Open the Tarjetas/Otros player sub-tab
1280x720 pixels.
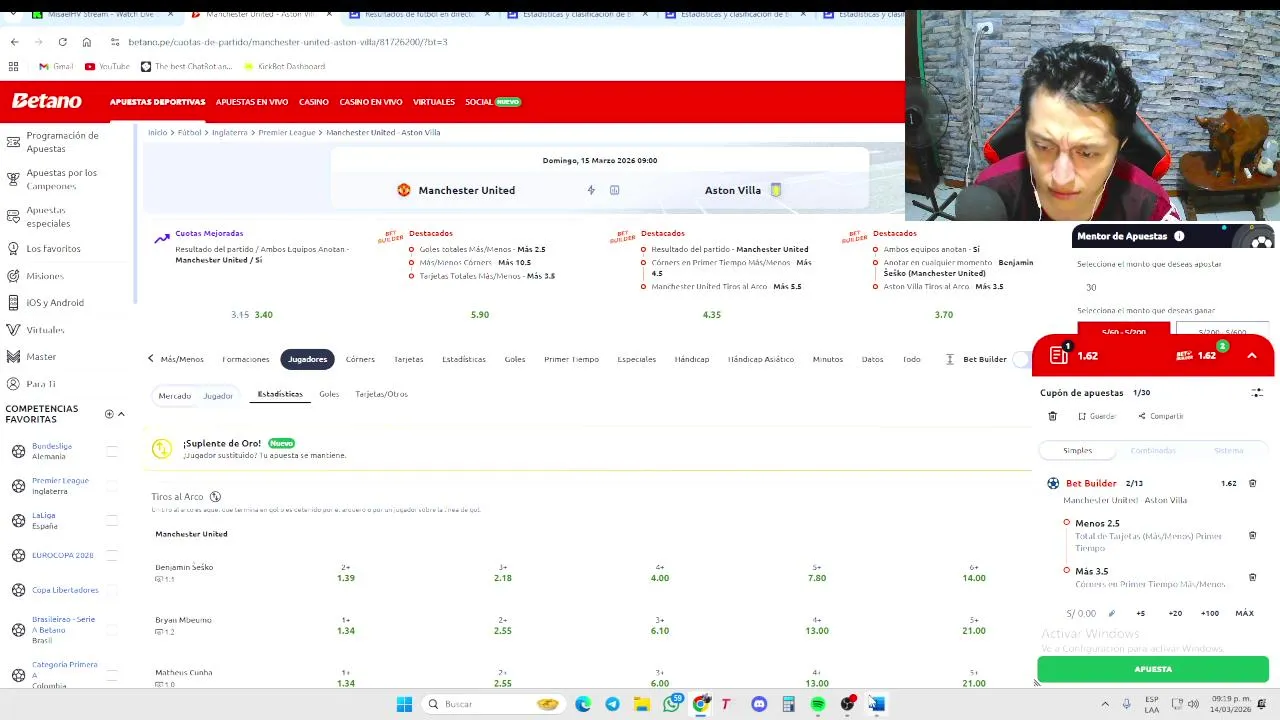[381, 394]
